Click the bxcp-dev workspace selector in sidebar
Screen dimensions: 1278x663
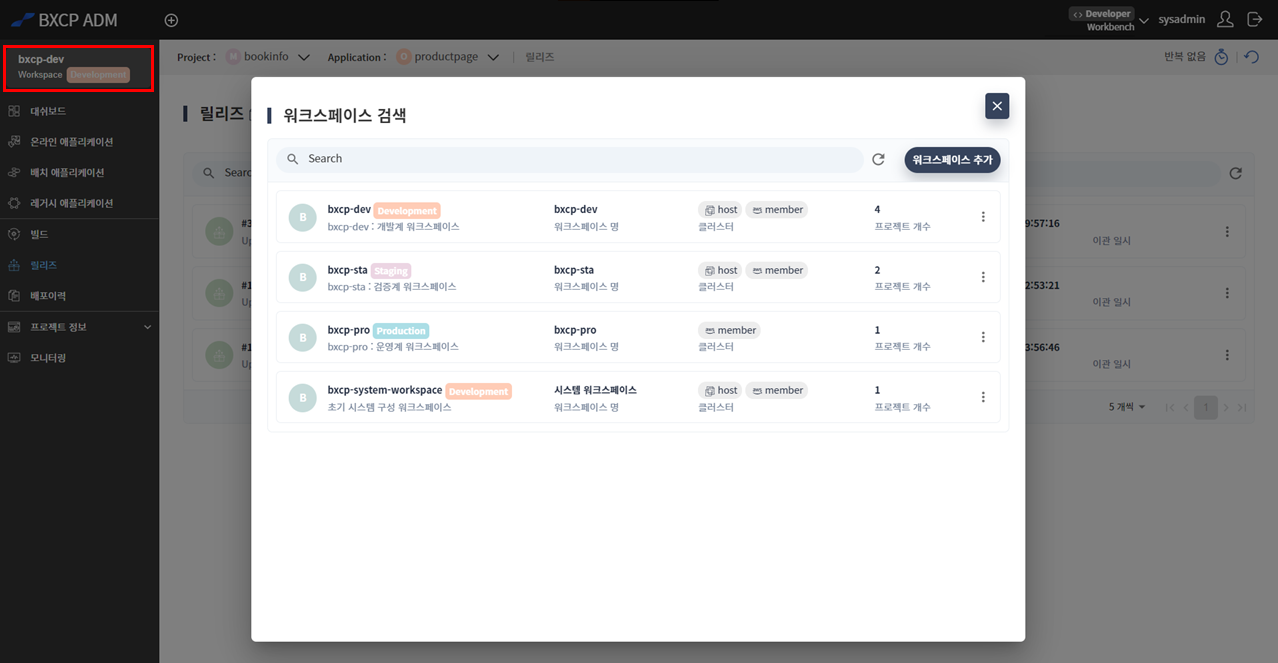coord(78,67)
